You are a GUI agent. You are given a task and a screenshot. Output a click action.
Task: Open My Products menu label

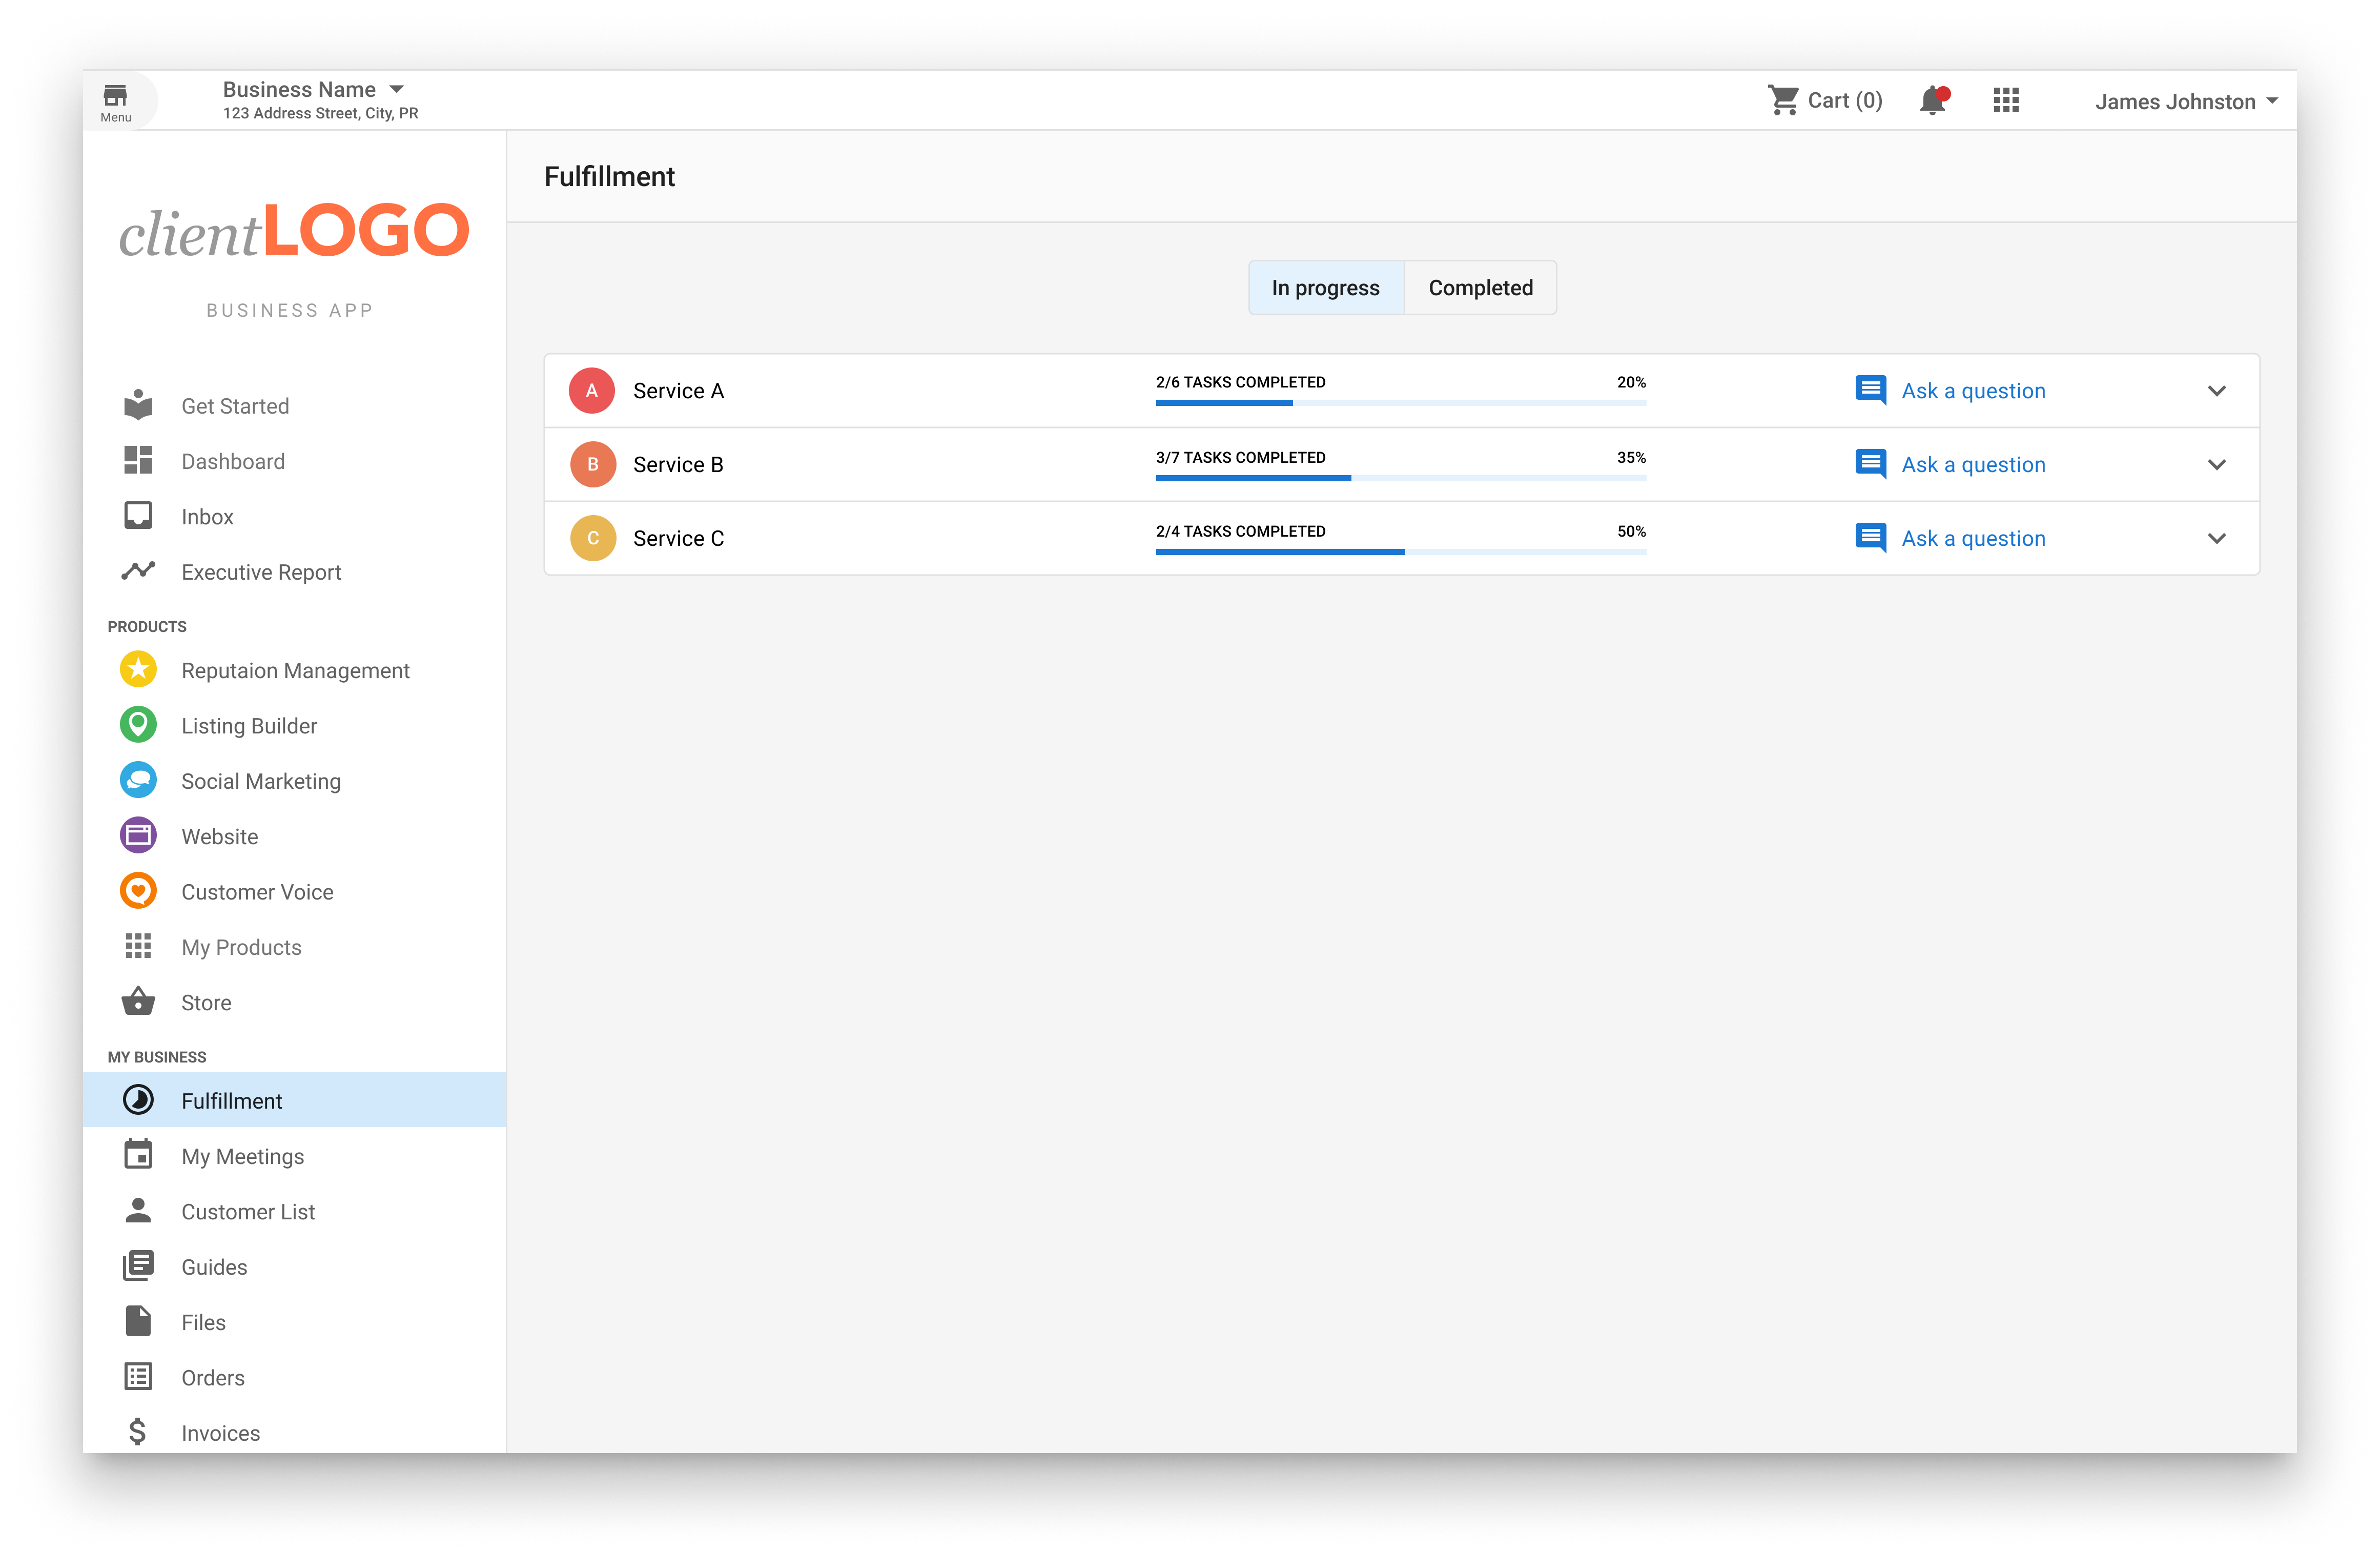point(241,947)
